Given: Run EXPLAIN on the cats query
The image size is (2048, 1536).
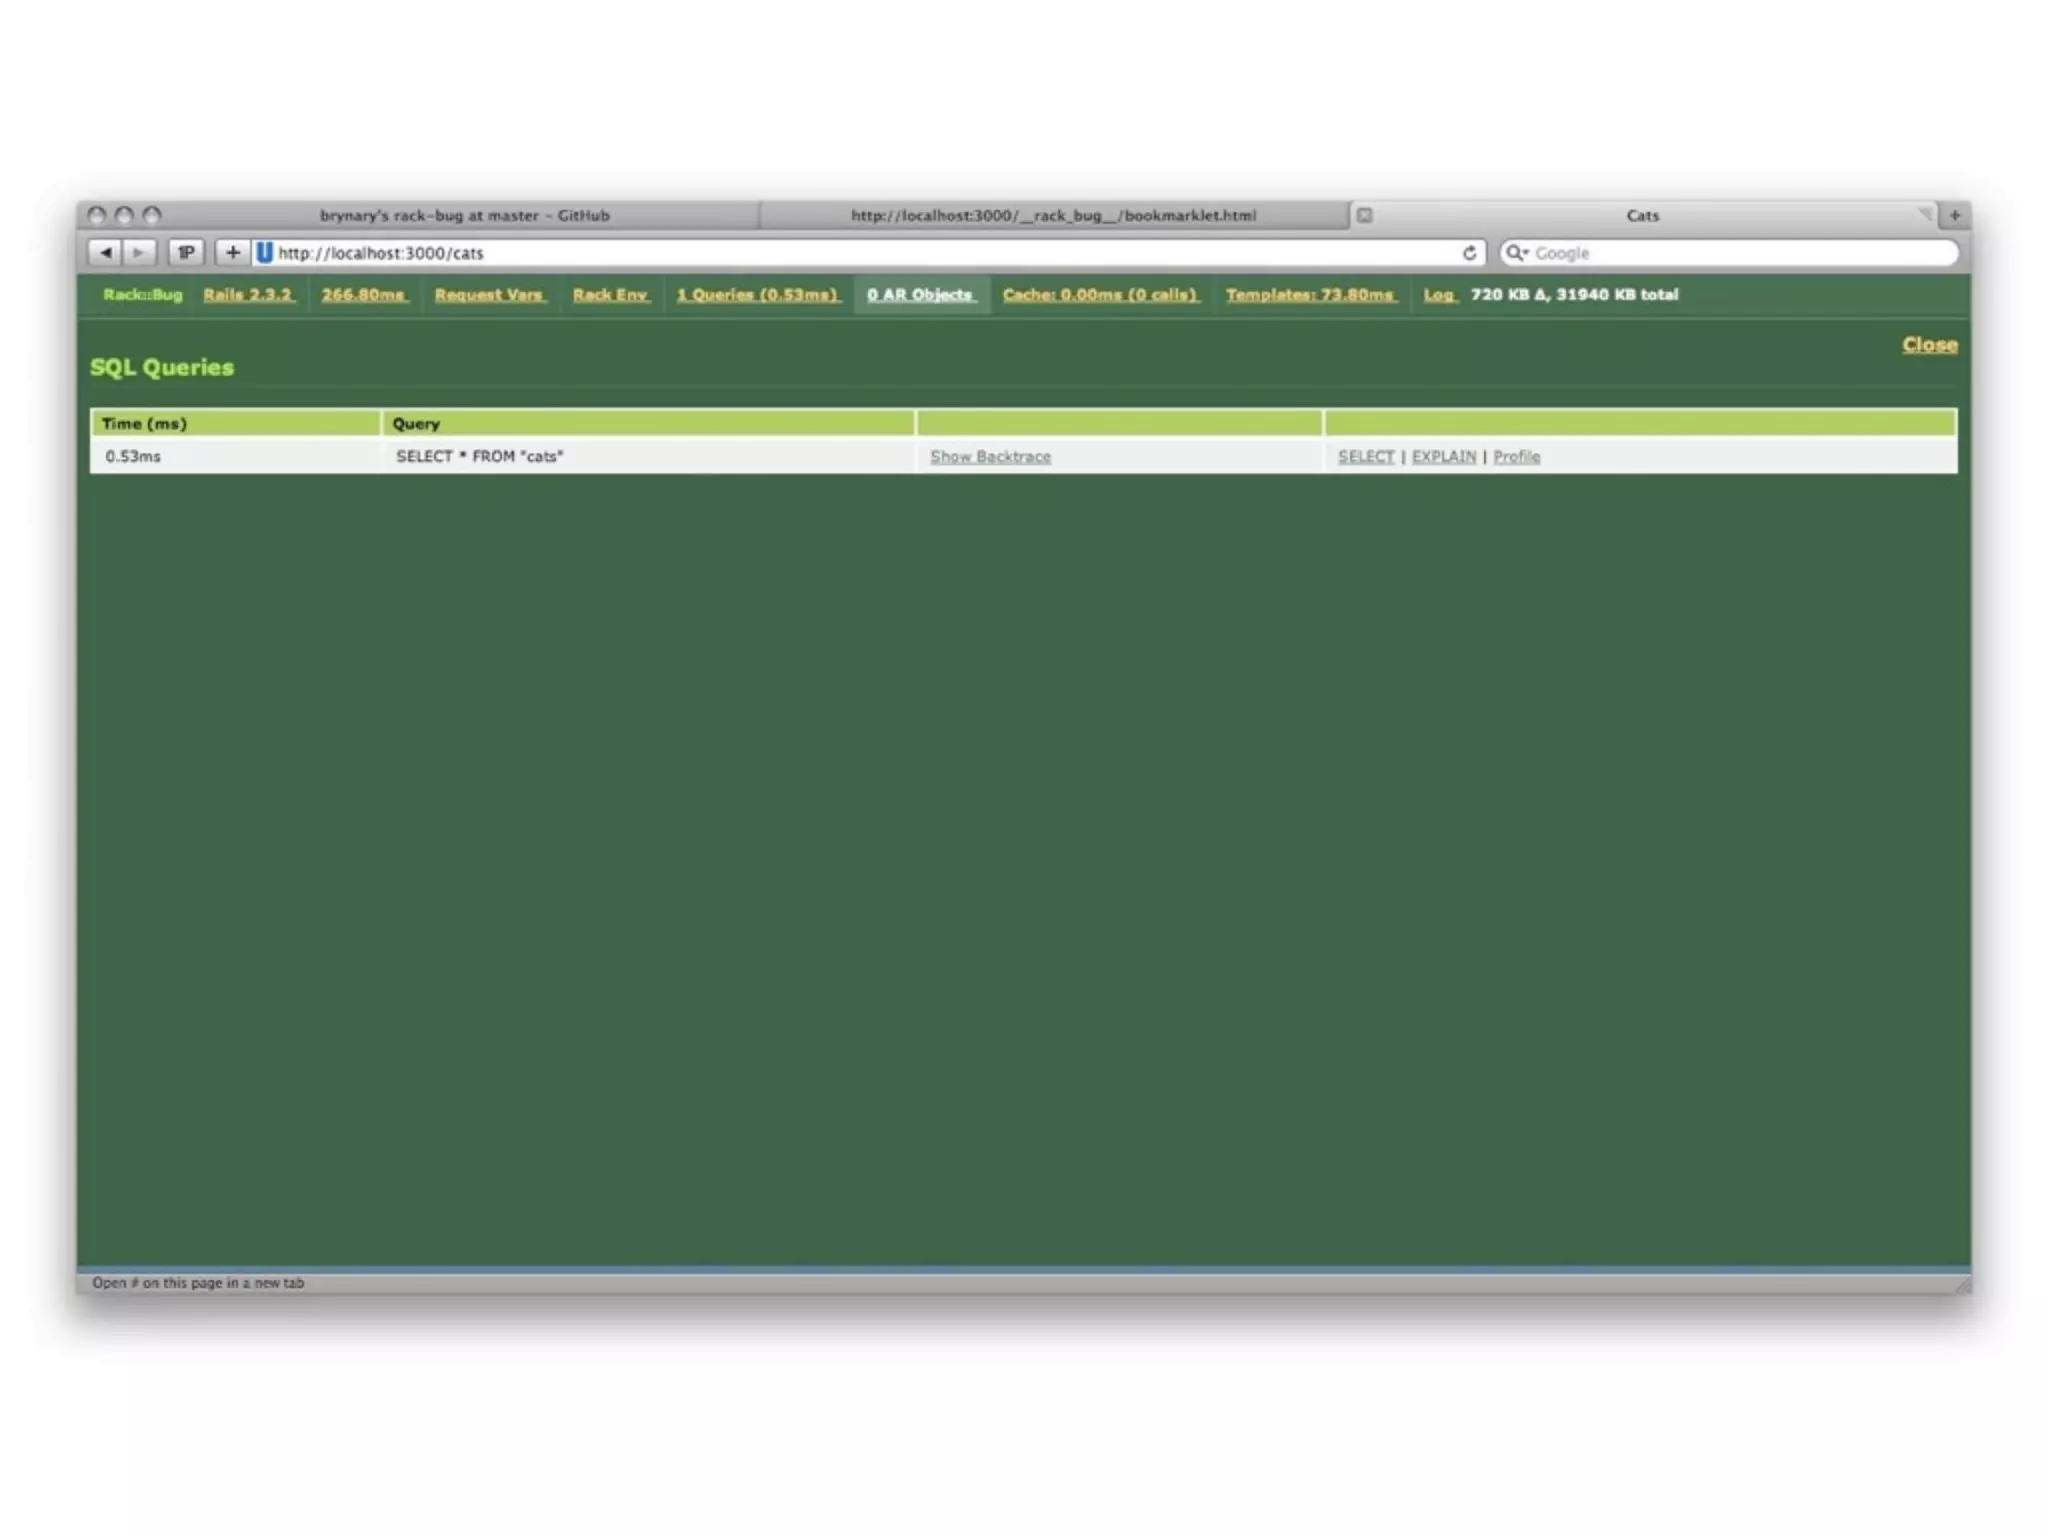Looking at the screenshot, I should point(1443,457).
